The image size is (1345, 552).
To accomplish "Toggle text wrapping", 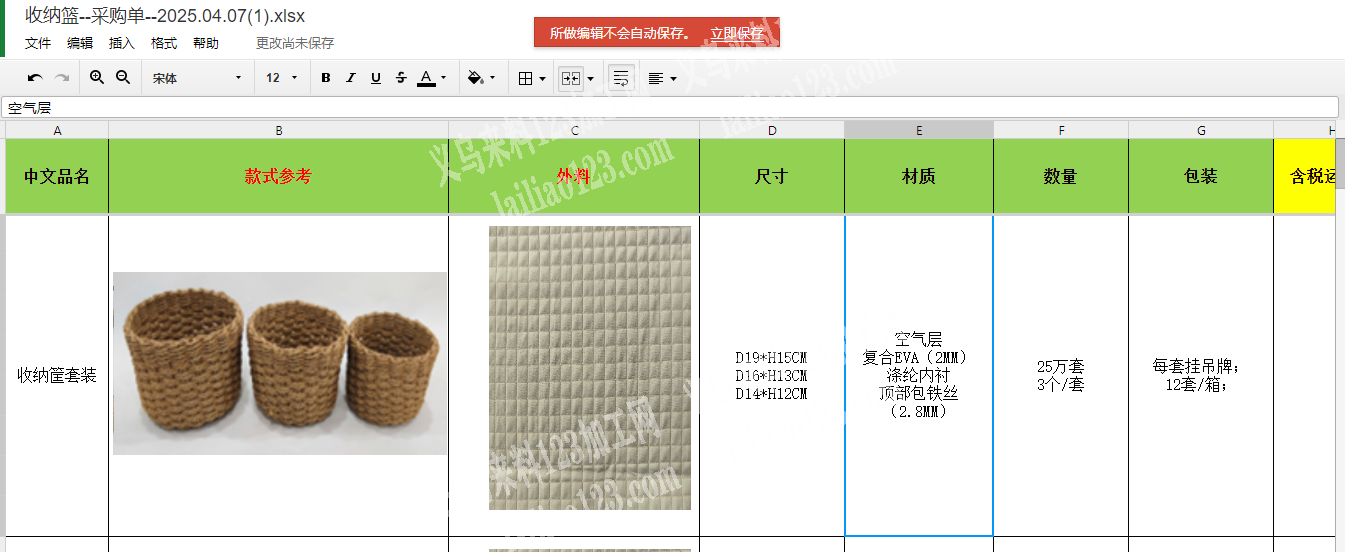I will (621, 78).
